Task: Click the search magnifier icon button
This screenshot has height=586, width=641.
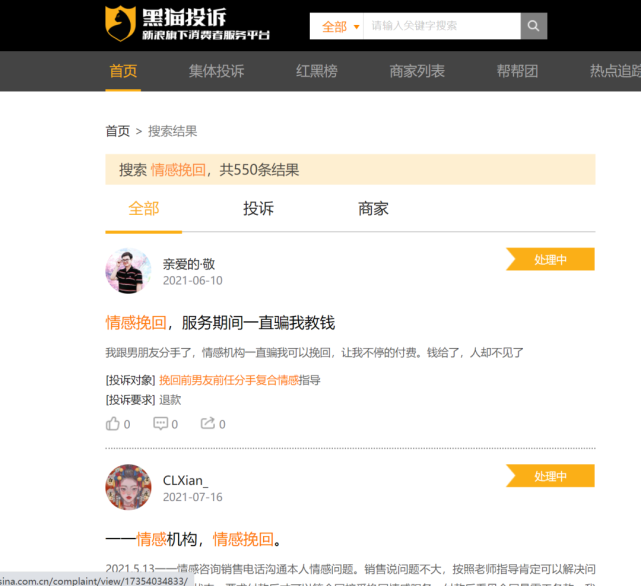Action: point(534,26)
